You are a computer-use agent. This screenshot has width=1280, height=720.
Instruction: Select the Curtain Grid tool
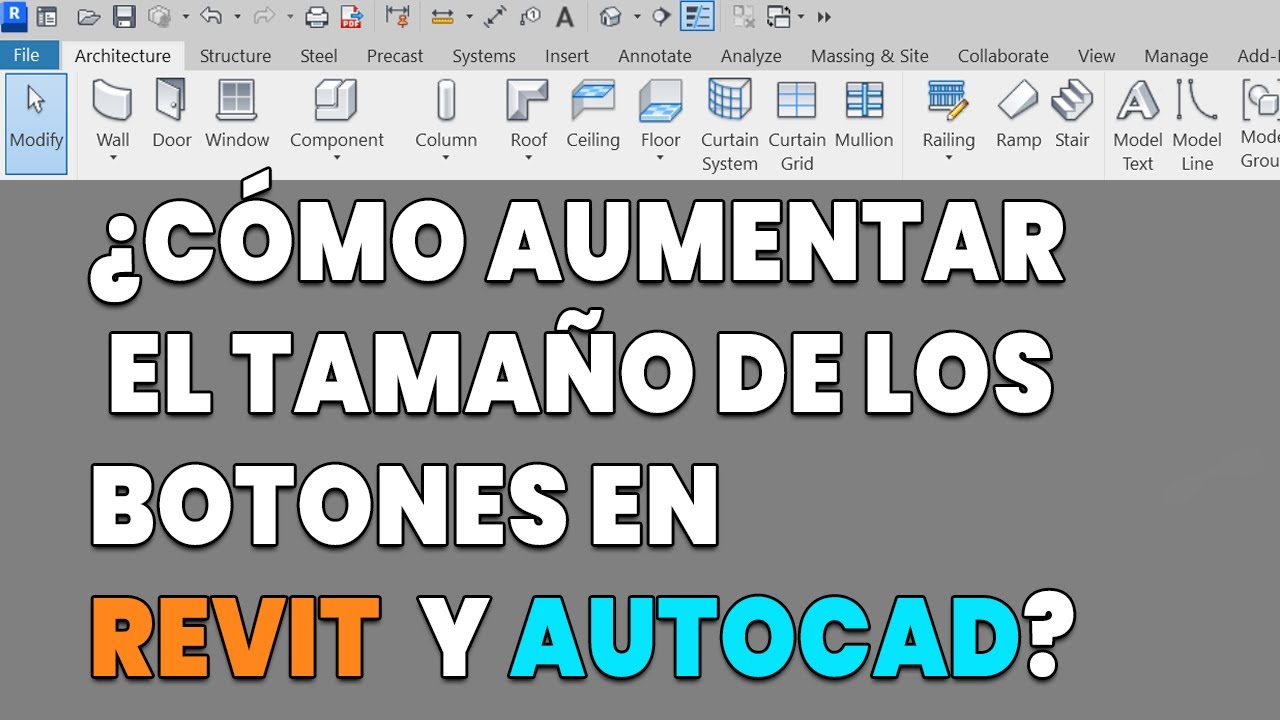tap(797, 124)
